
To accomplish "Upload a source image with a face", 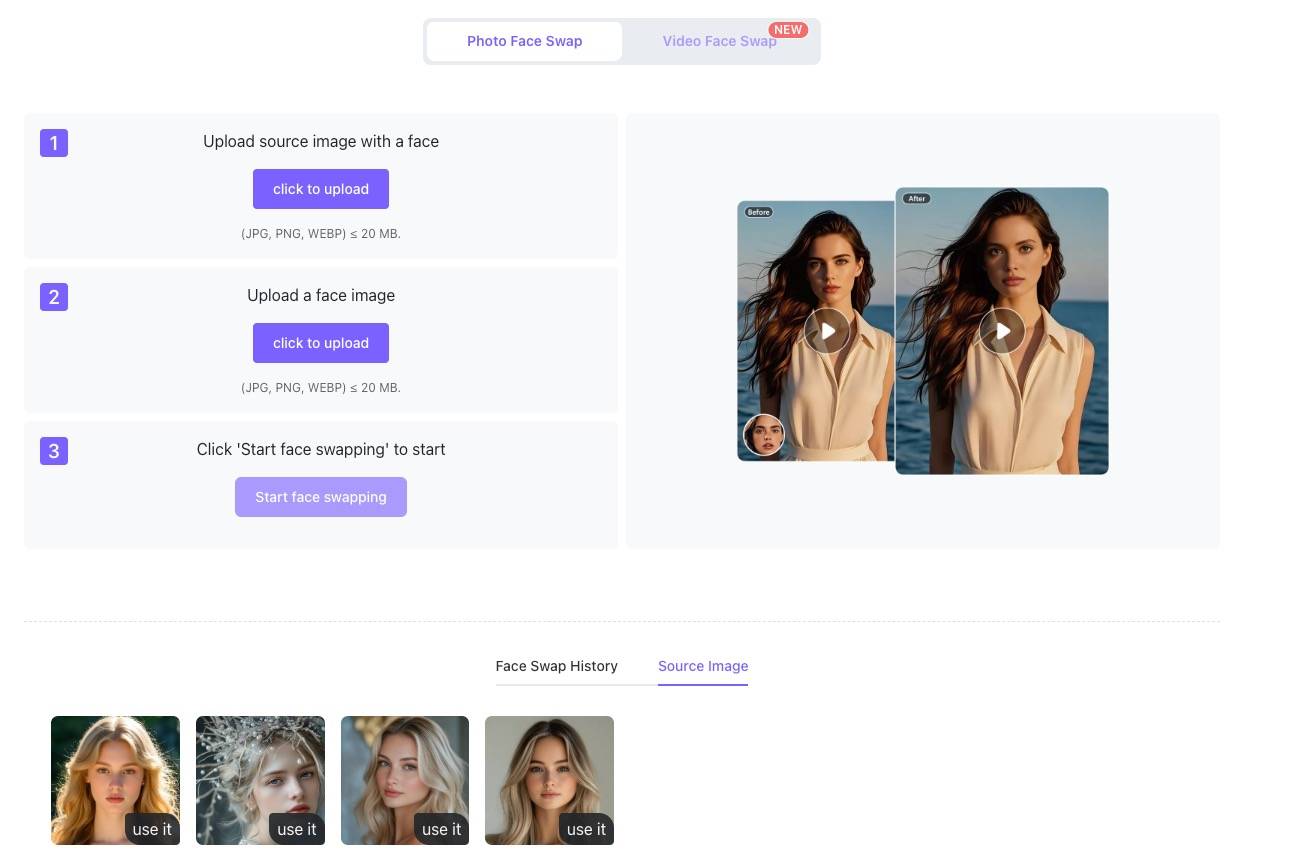I will coord(320,189).
